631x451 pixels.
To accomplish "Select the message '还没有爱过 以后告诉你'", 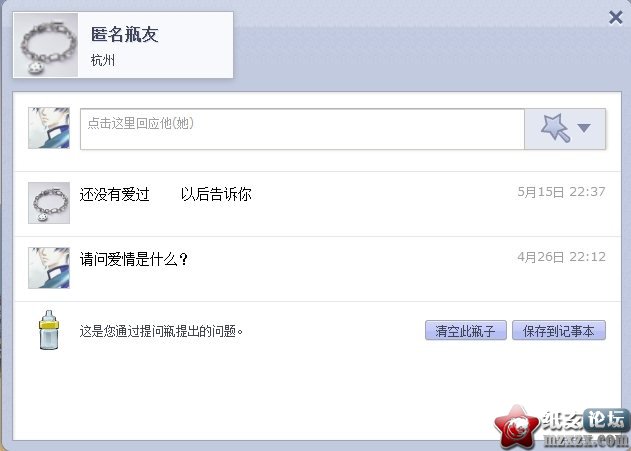I will [165, 194].
